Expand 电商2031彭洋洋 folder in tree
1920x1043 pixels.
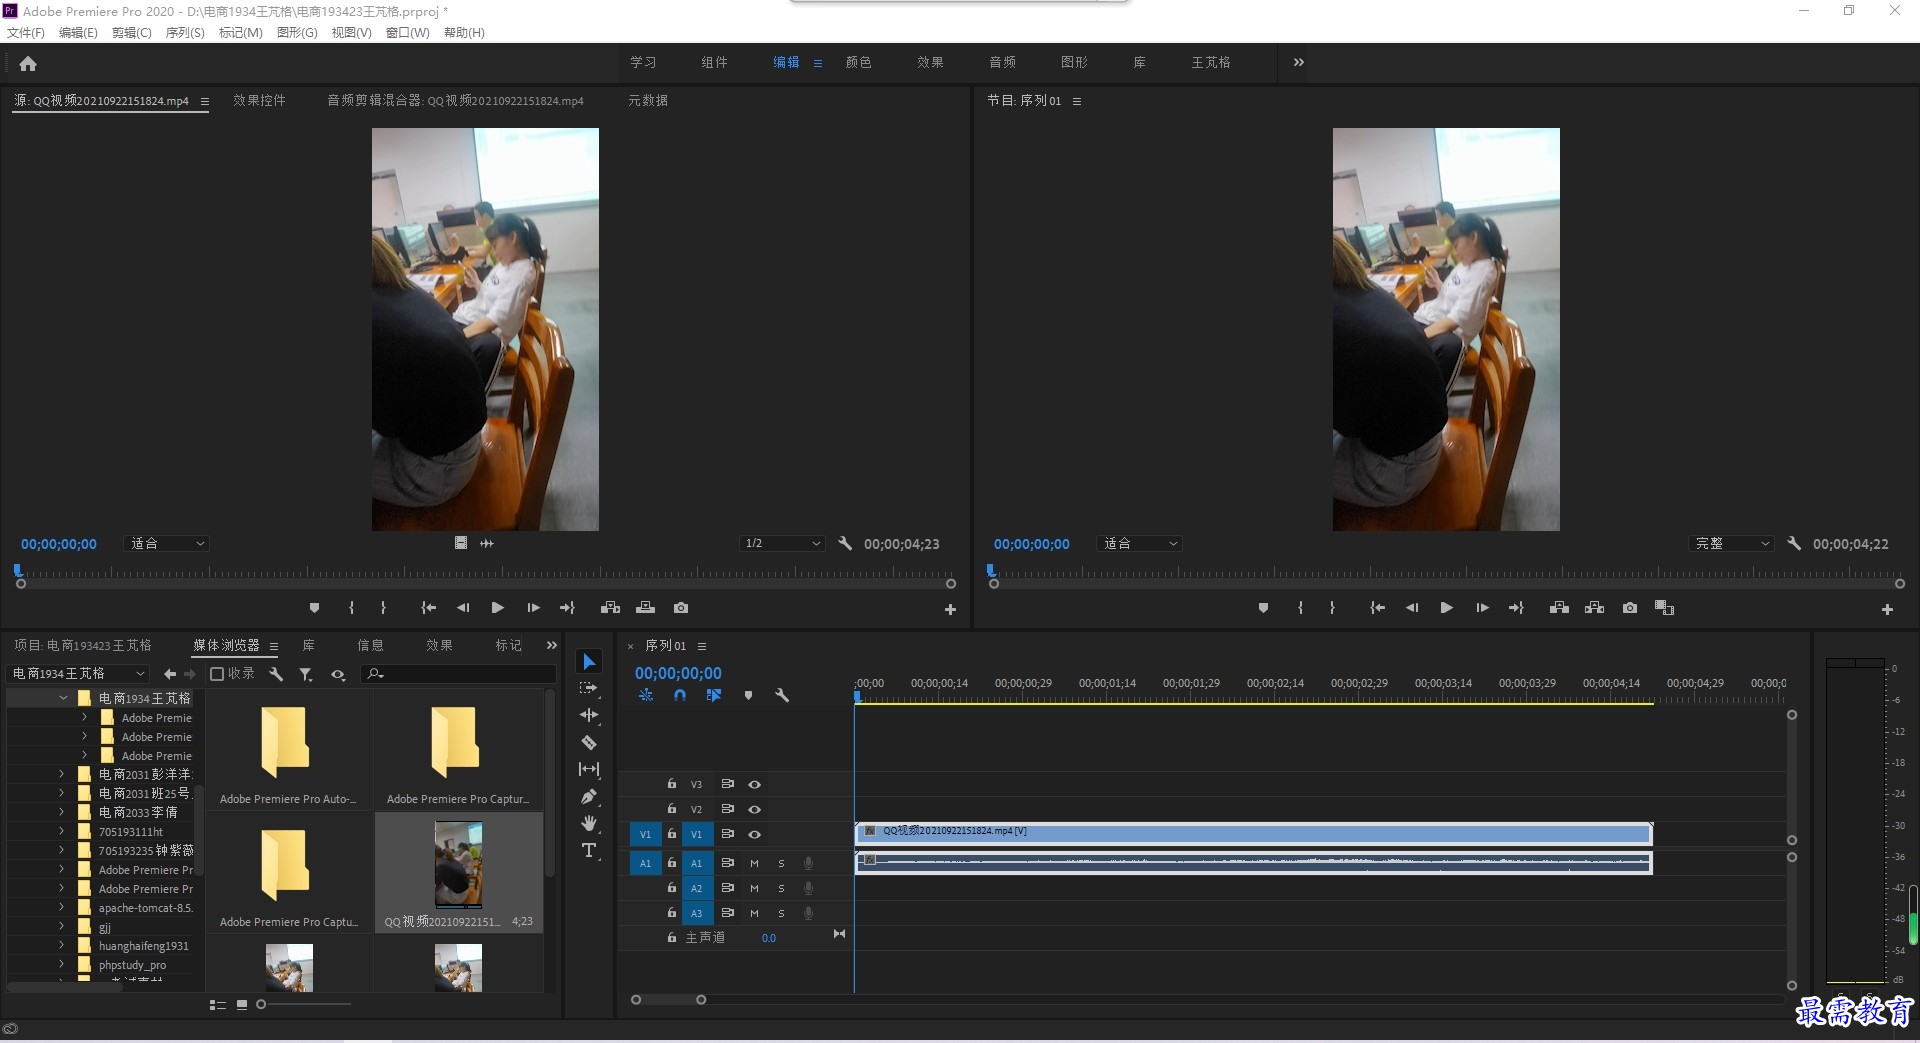(61, 774)
